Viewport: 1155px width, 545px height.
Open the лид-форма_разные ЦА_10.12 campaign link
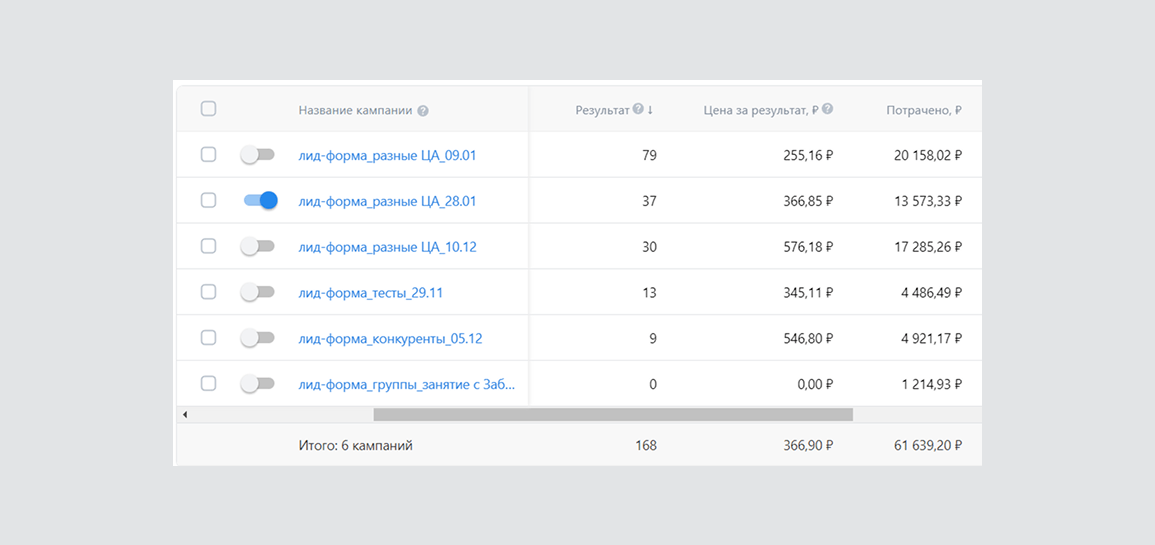click(387, 246)
